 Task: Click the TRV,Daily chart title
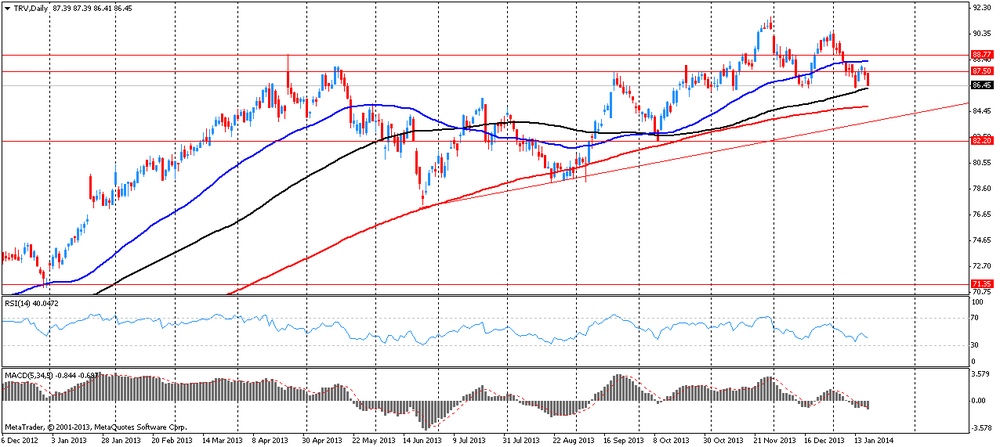click(x=32, y=8)
